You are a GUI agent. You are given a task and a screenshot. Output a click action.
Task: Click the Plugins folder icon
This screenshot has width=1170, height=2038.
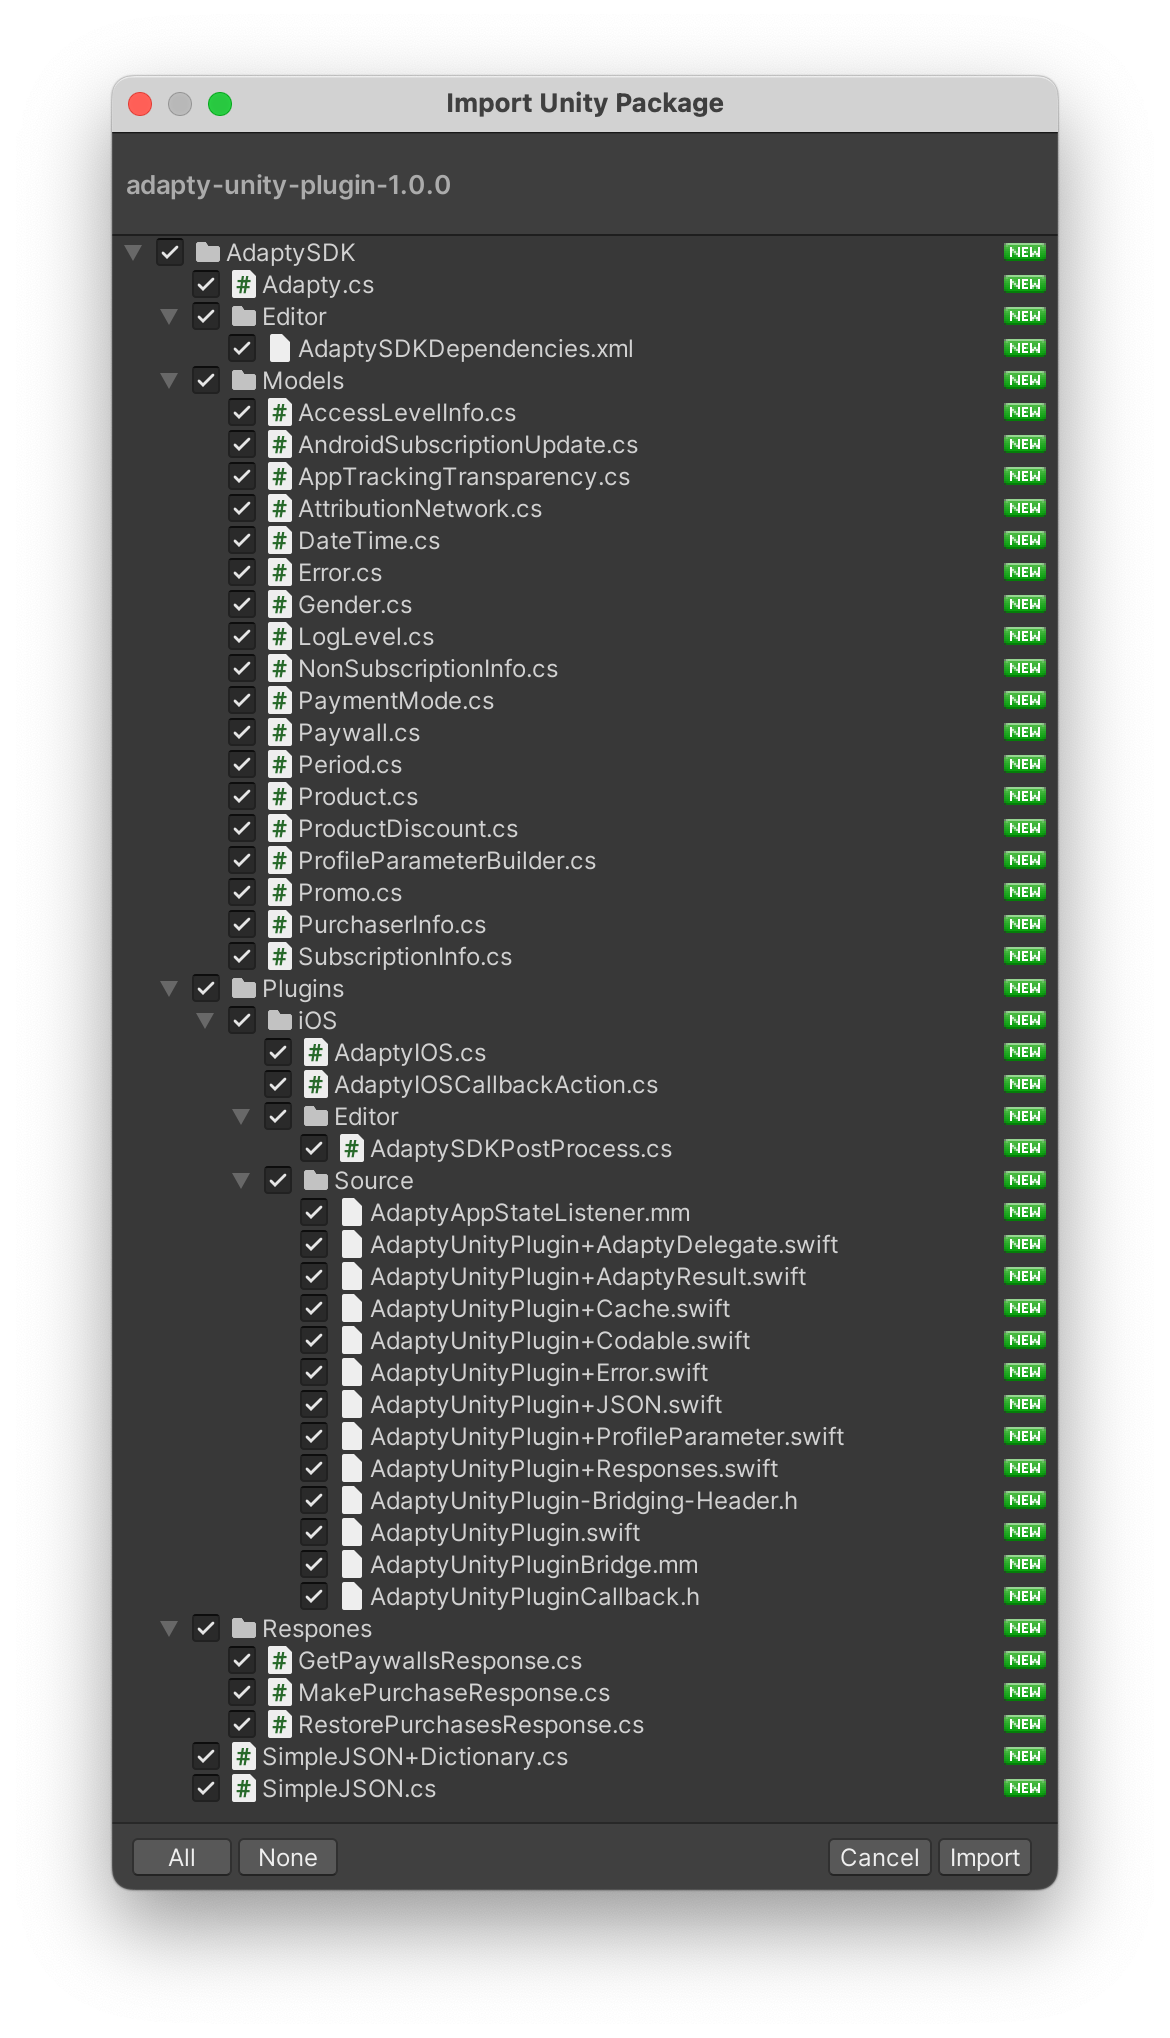tap(243, 988)
